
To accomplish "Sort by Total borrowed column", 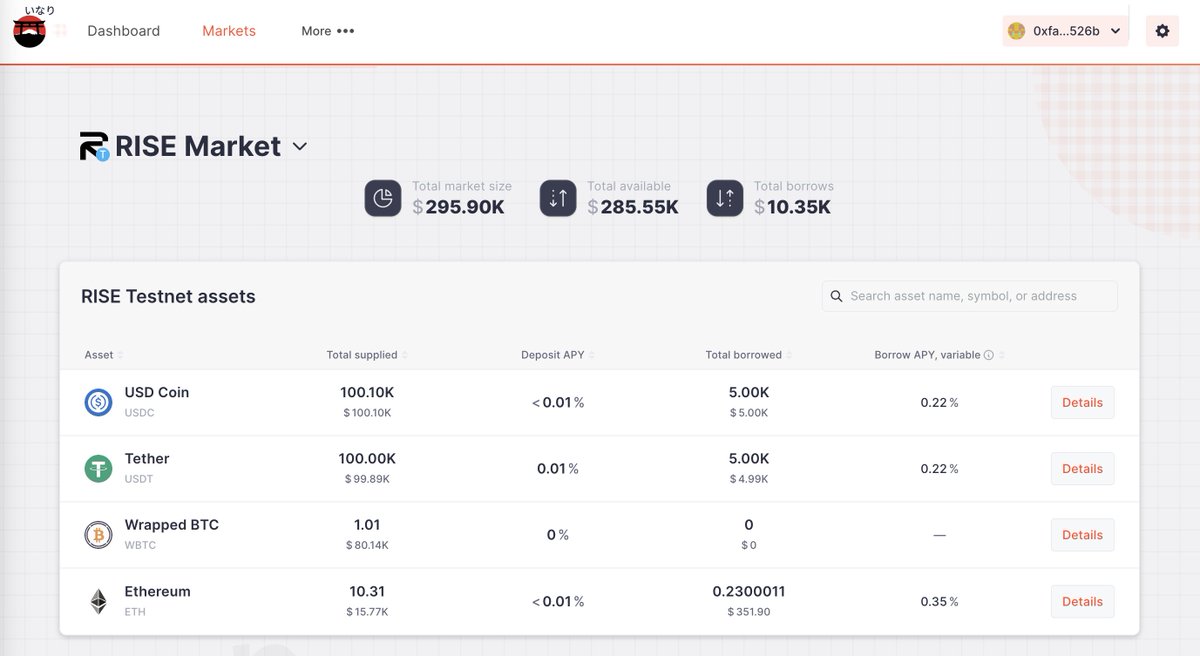I will click(749, 355).
